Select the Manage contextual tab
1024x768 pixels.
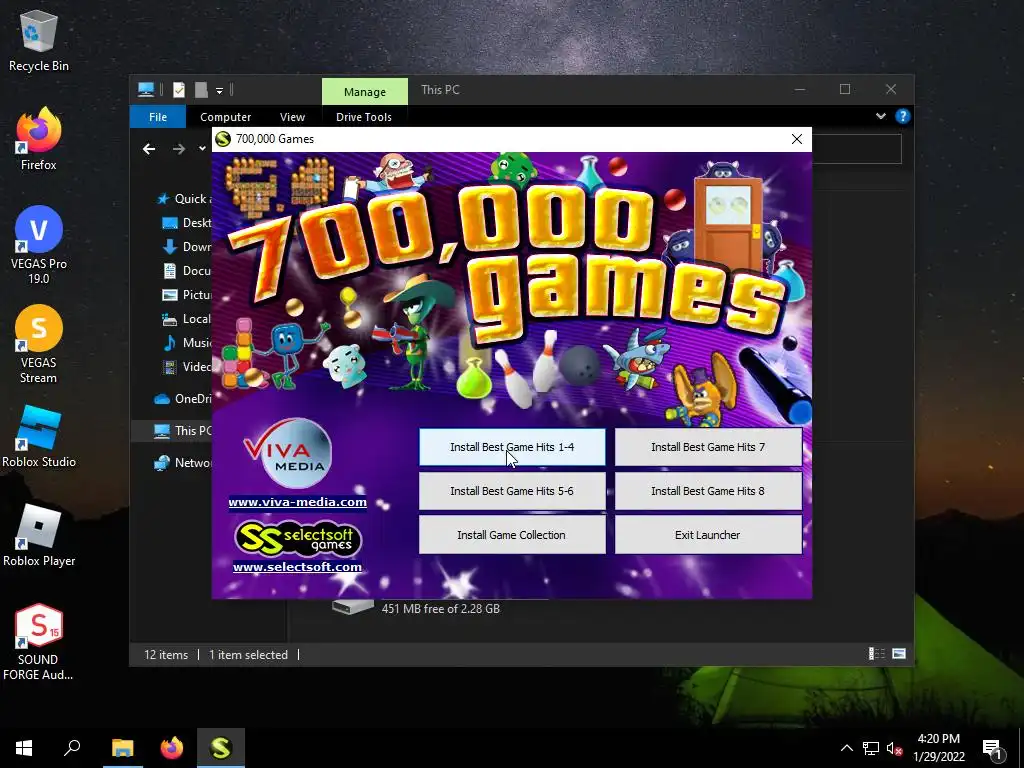[364, 91]
